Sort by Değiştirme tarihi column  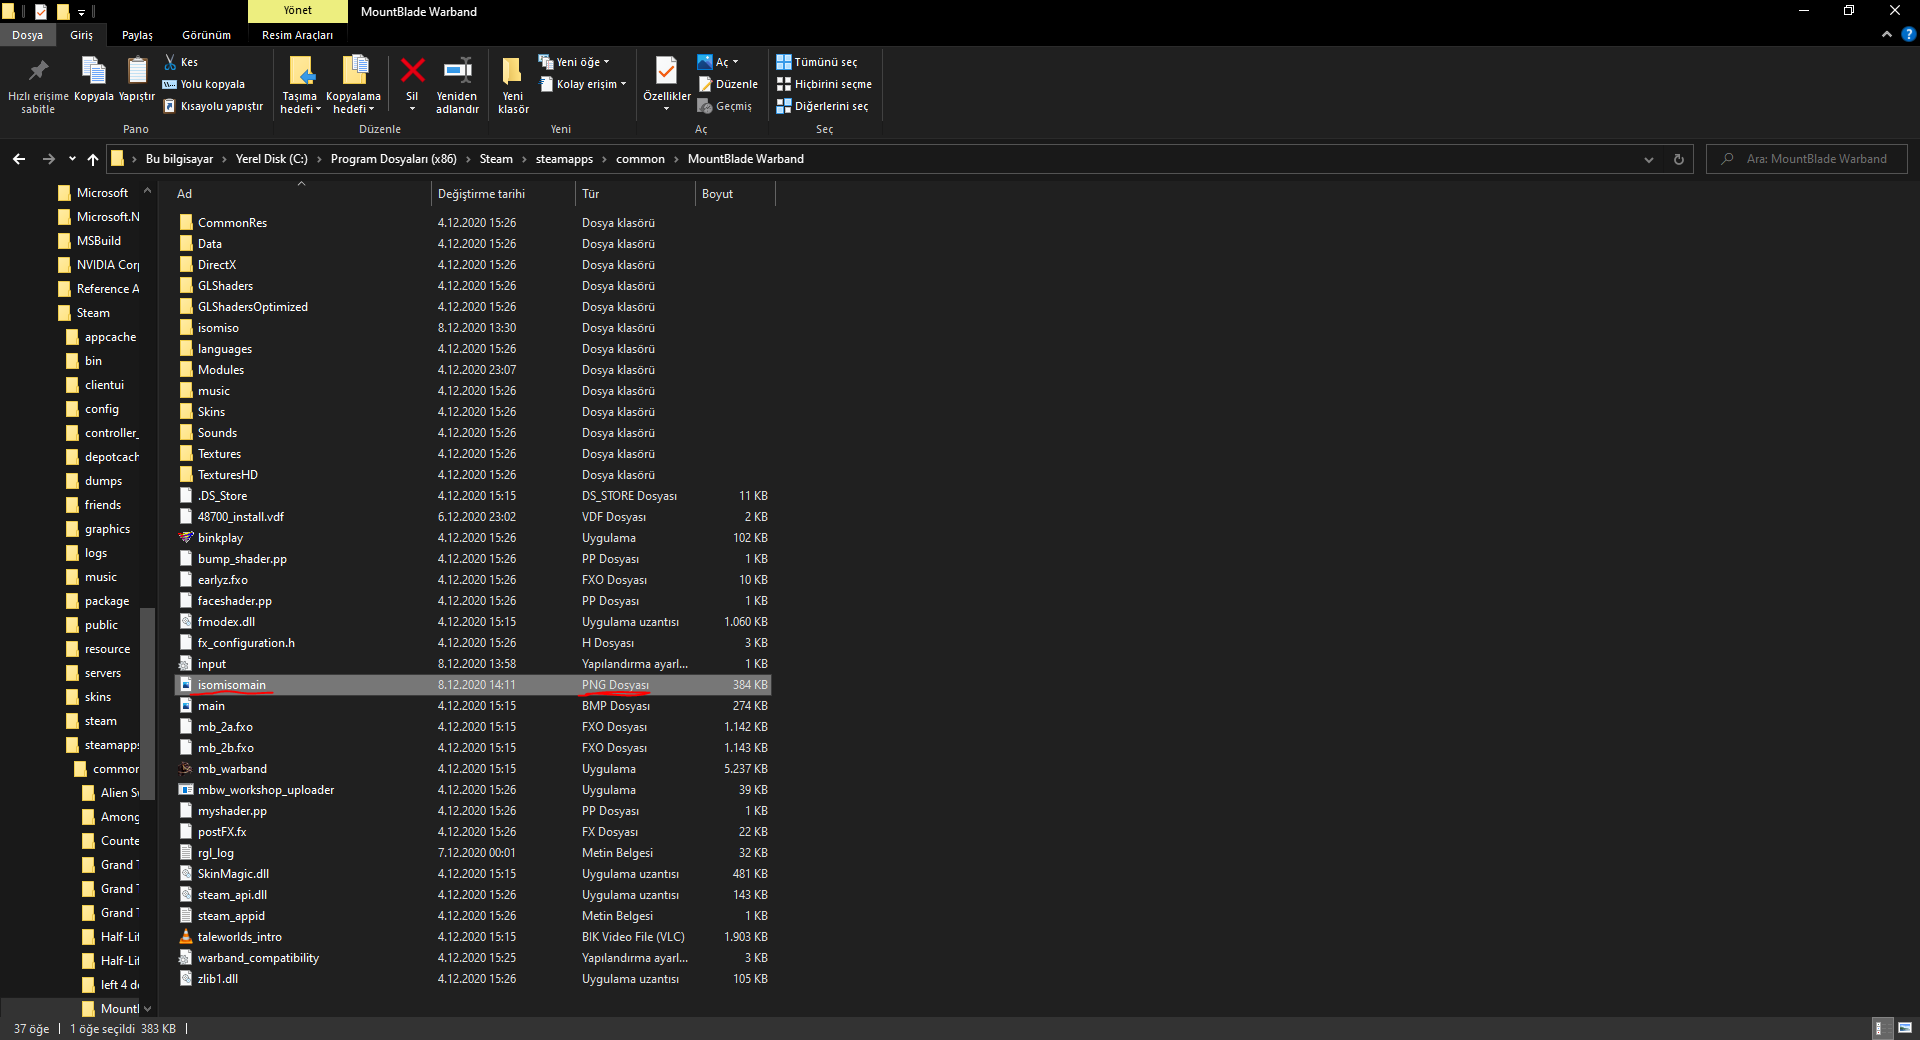[503, 194]
